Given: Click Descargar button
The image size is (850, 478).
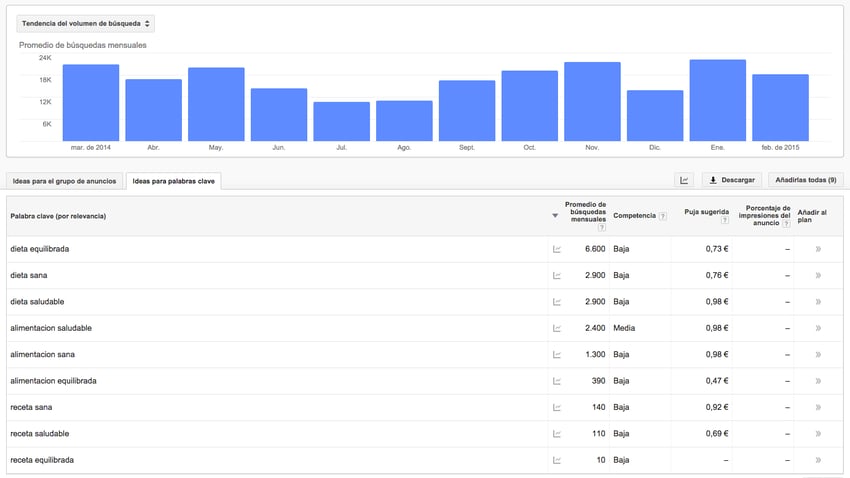Looking at the screenshot, I should (x=732, y=180).
